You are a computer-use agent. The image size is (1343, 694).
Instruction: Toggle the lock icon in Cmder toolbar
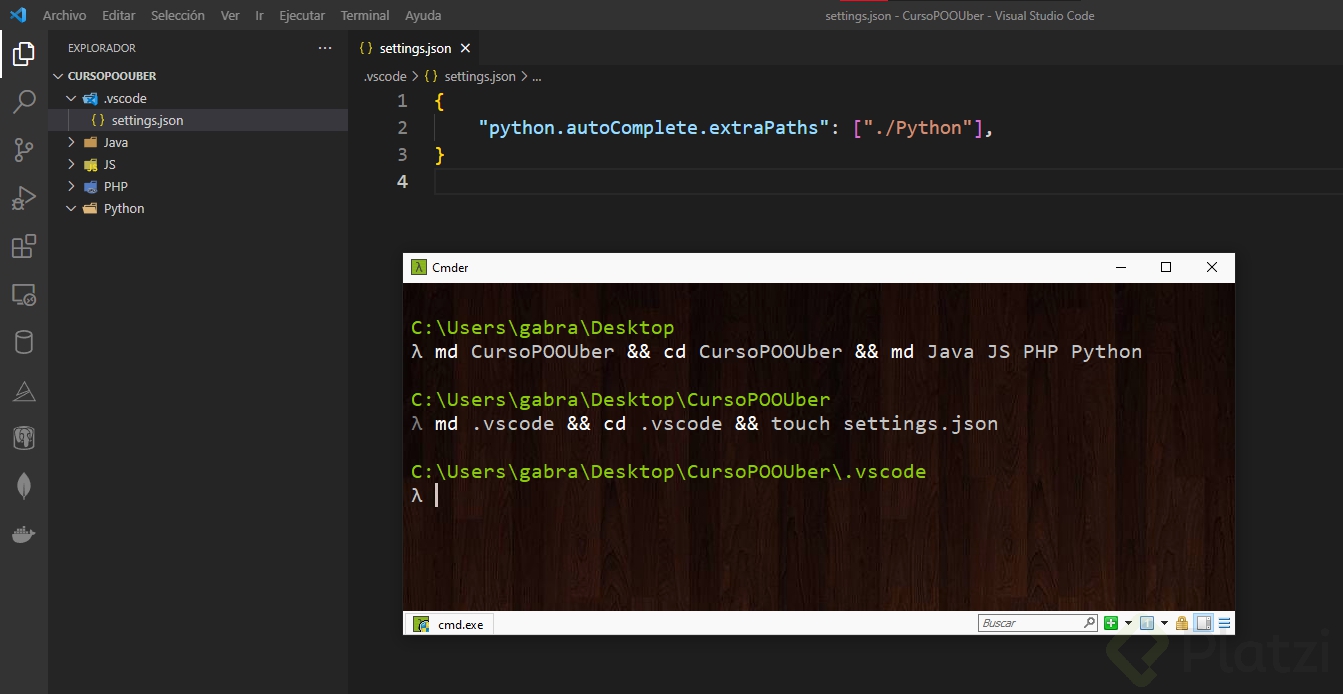pyautogui.click(x=1181, y=622)
